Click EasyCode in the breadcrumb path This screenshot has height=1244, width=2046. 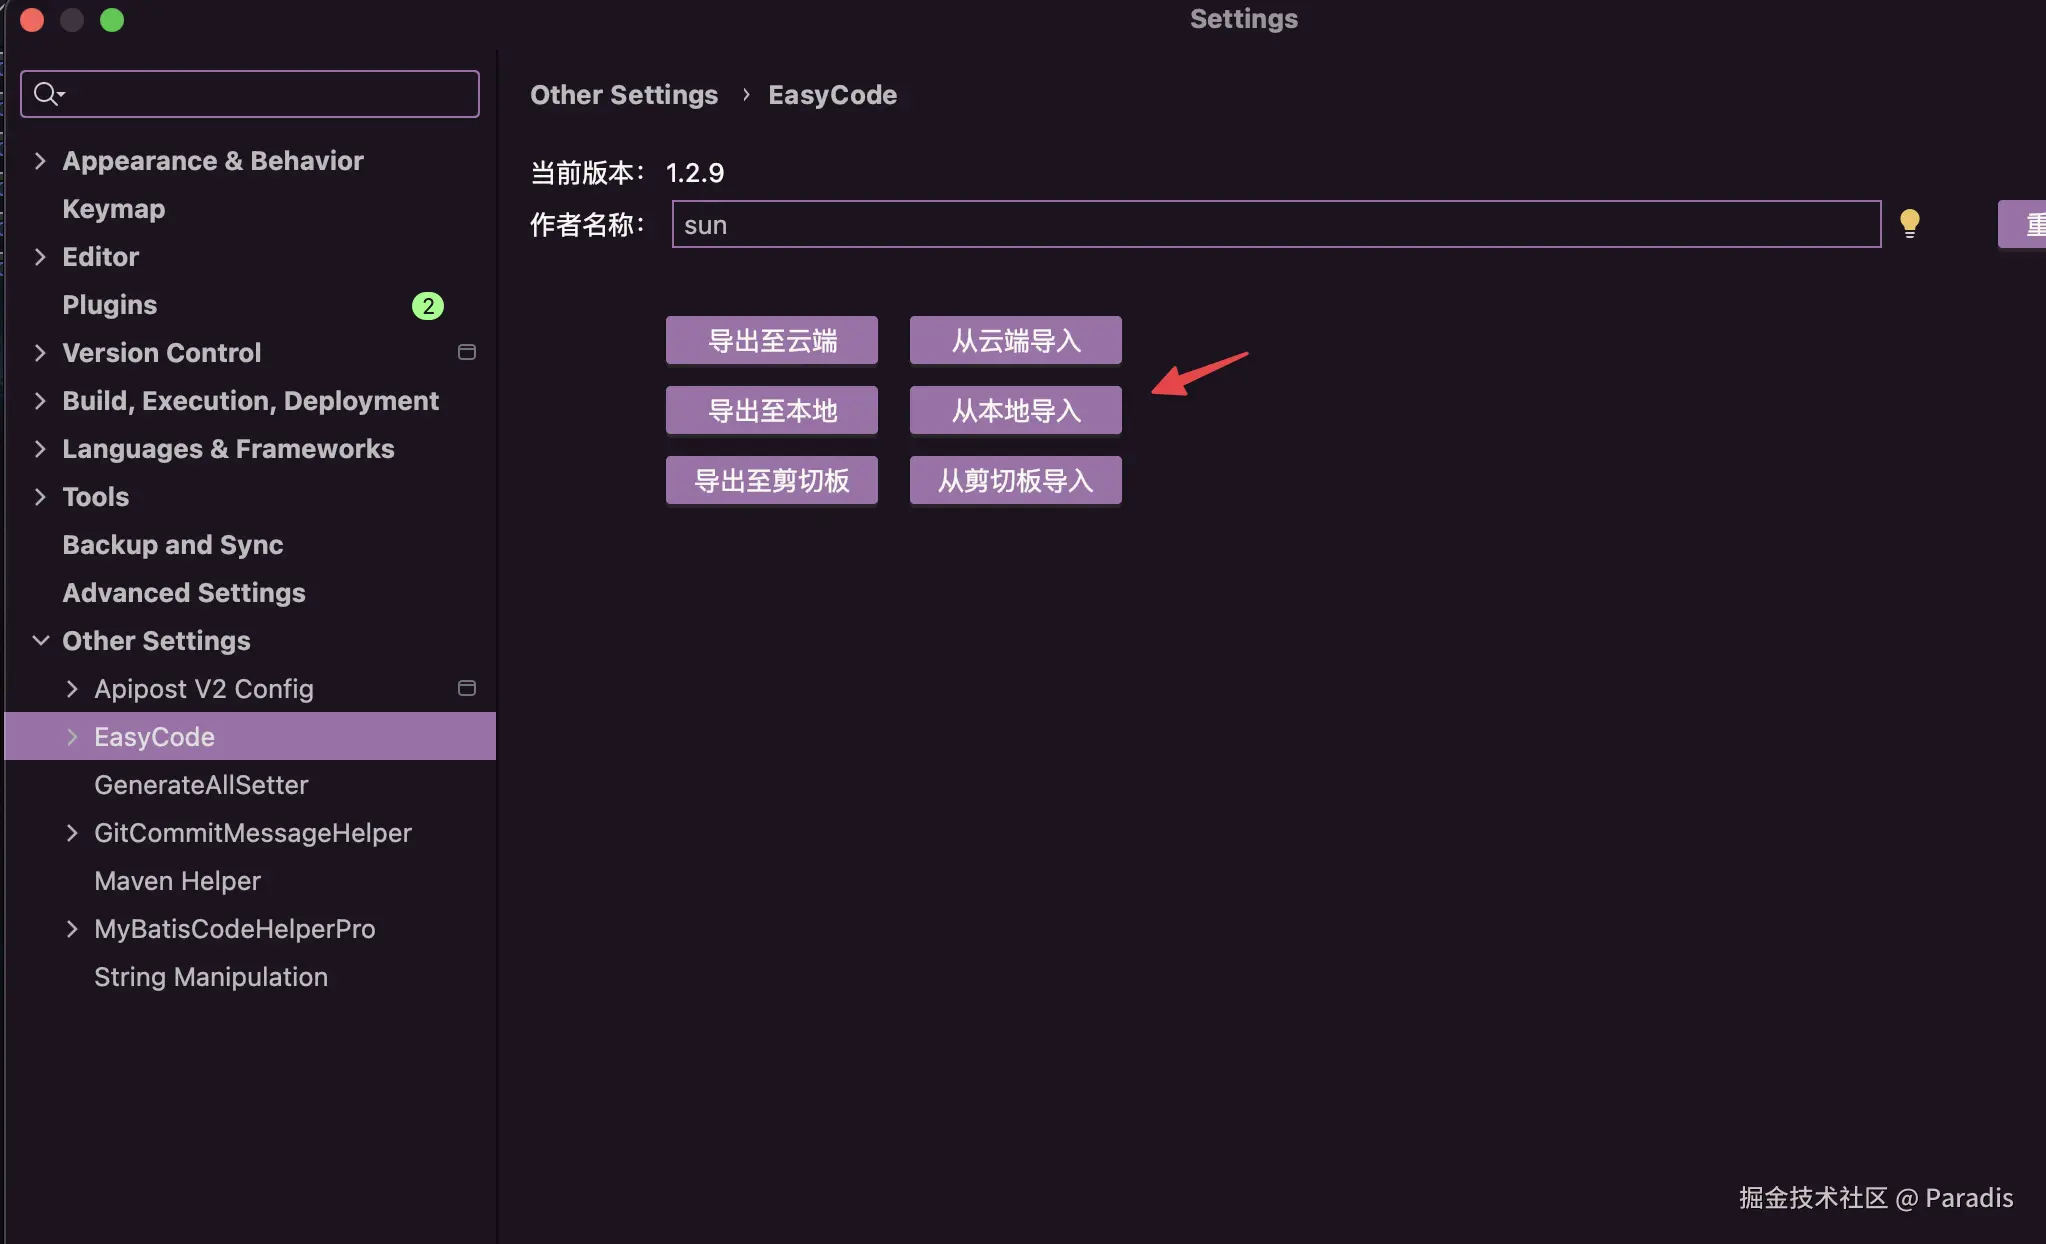coord(832,94)
